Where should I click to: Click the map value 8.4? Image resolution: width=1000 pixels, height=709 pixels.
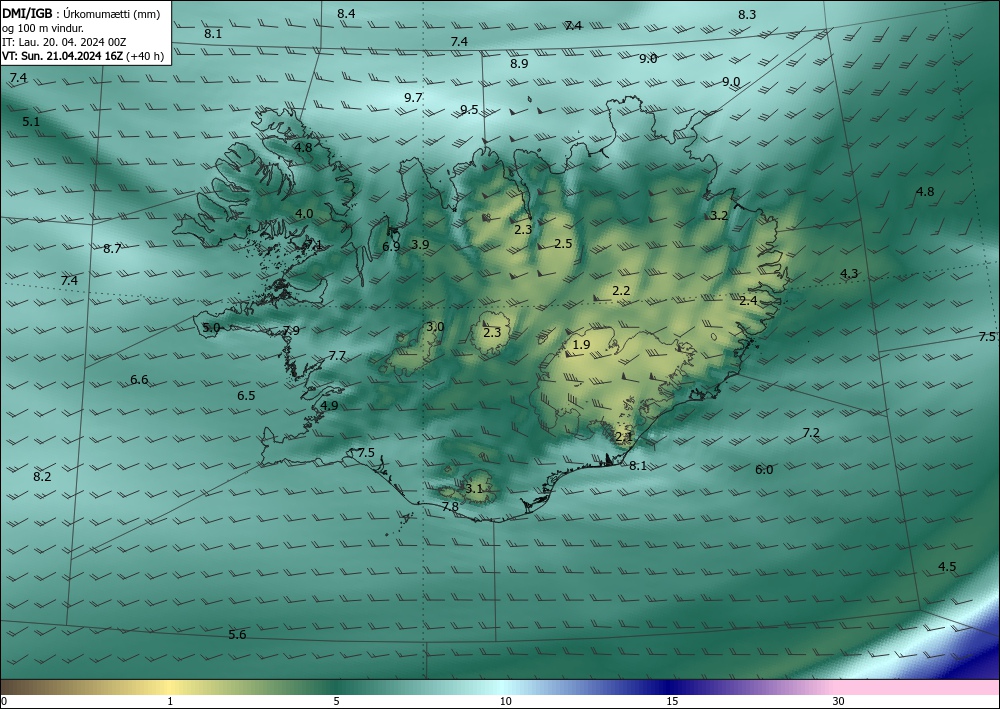coord(346,13)
